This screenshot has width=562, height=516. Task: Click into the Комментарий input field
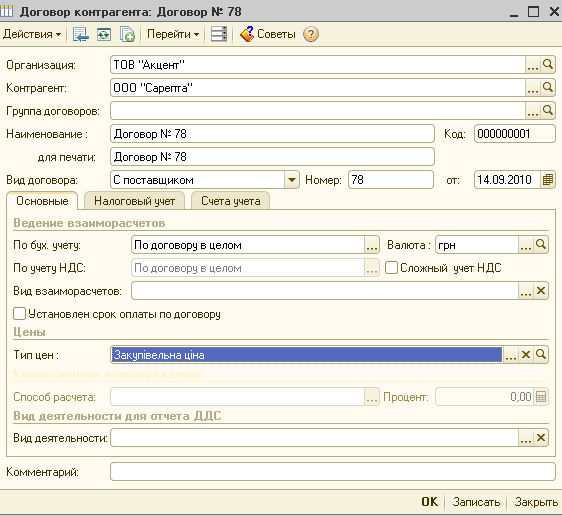pyautogui.click(x=333, y=472)
